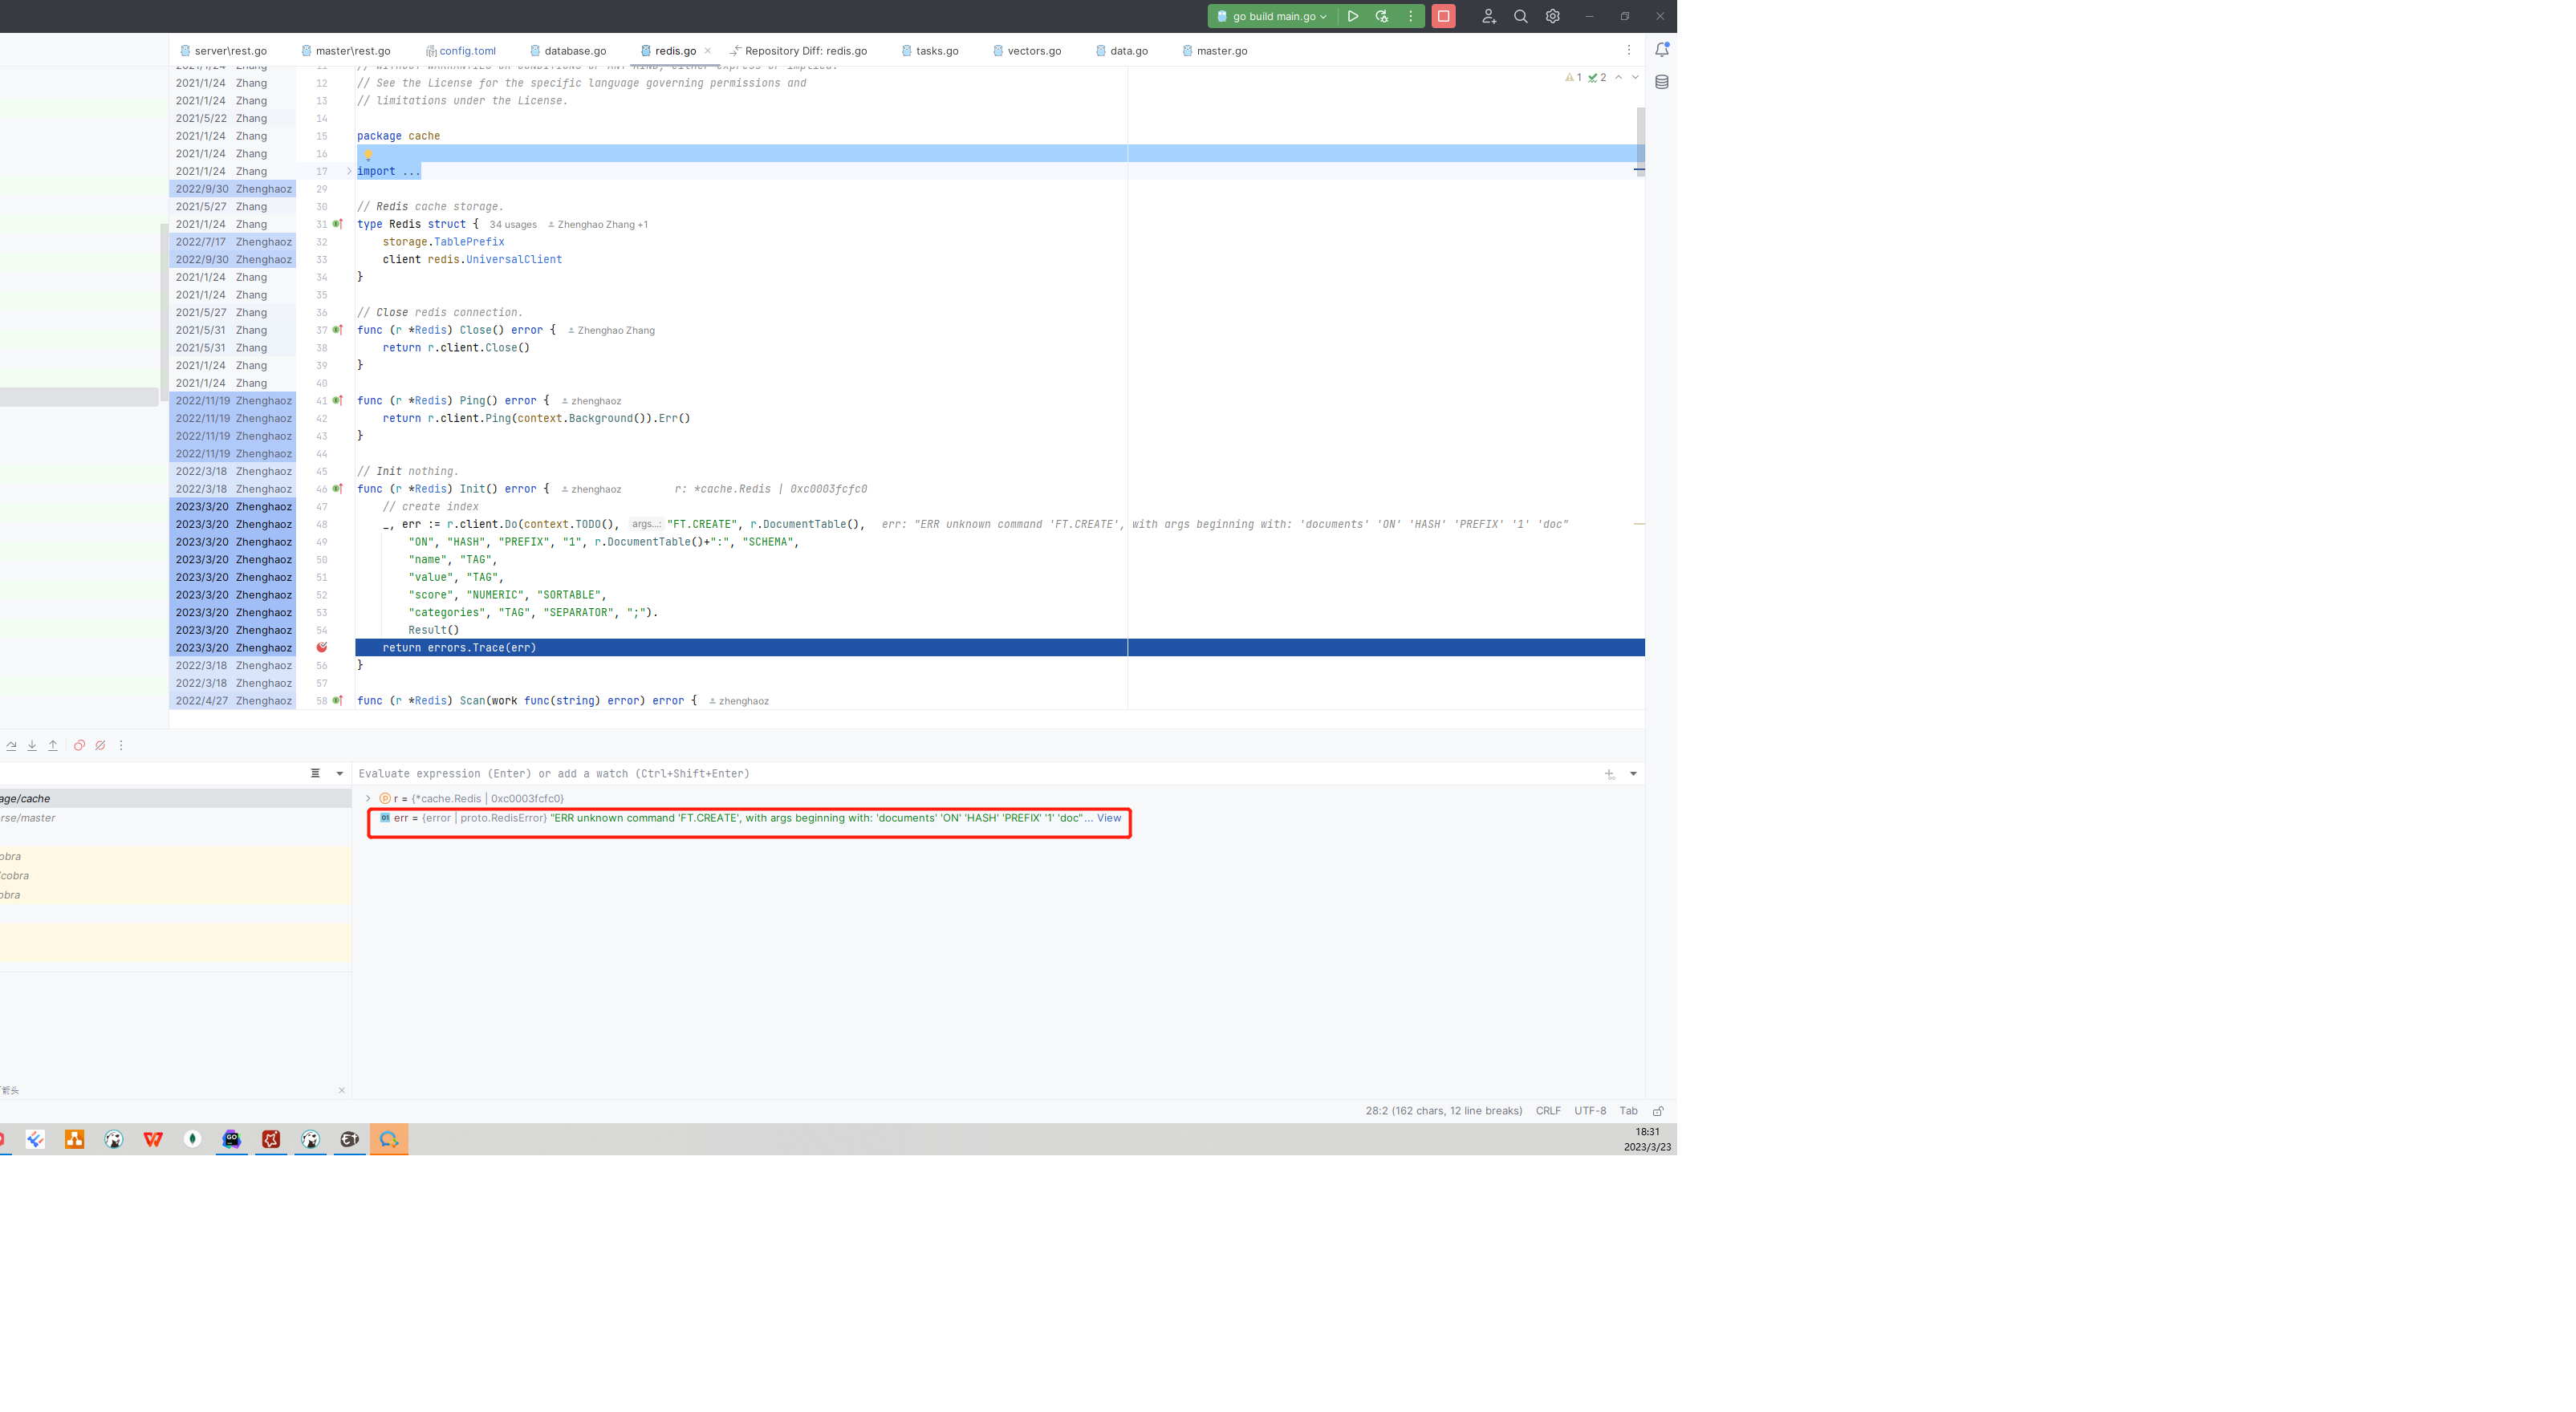The image size is (2576, 1412).
Task: Toggle Mute Breakpoints in the debugger
Action: pos(99,745)
